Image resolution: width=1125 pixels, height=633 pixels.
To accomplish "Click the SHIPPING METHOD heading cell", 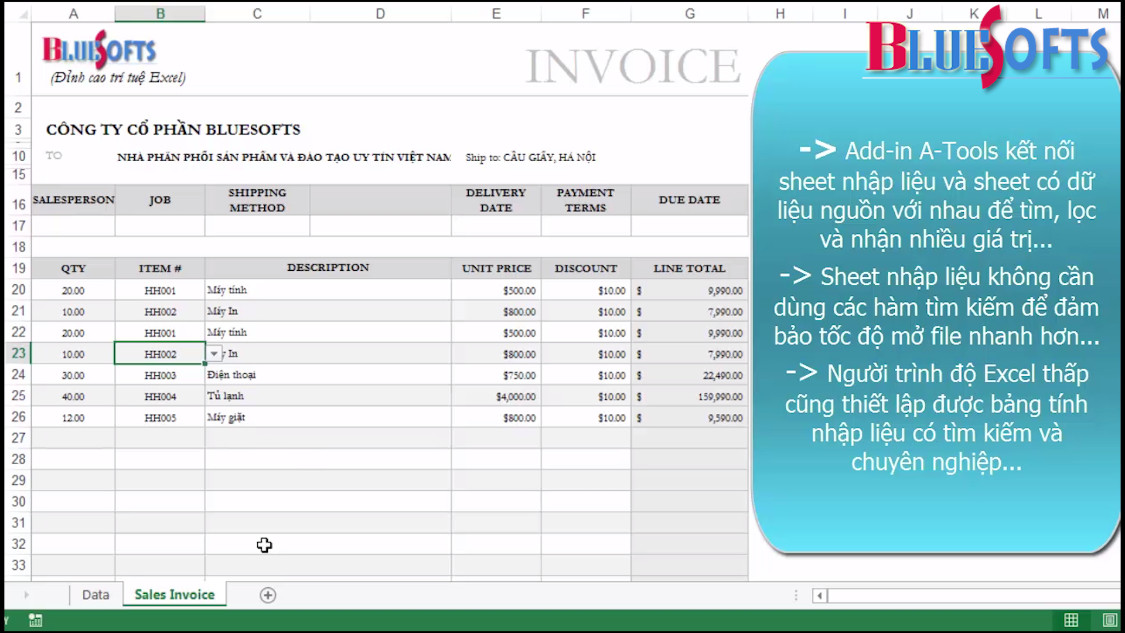I will click(x=257, y=200).
